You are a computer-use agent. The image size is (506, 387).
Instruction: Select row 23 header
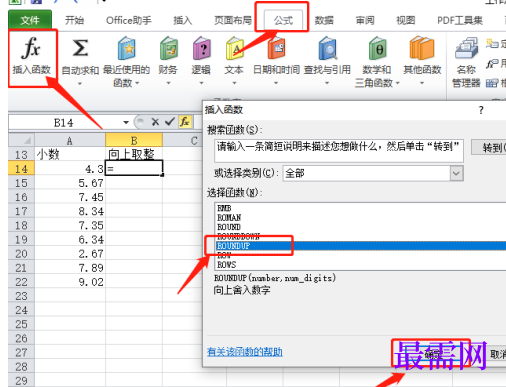click(x=21, y=296)
